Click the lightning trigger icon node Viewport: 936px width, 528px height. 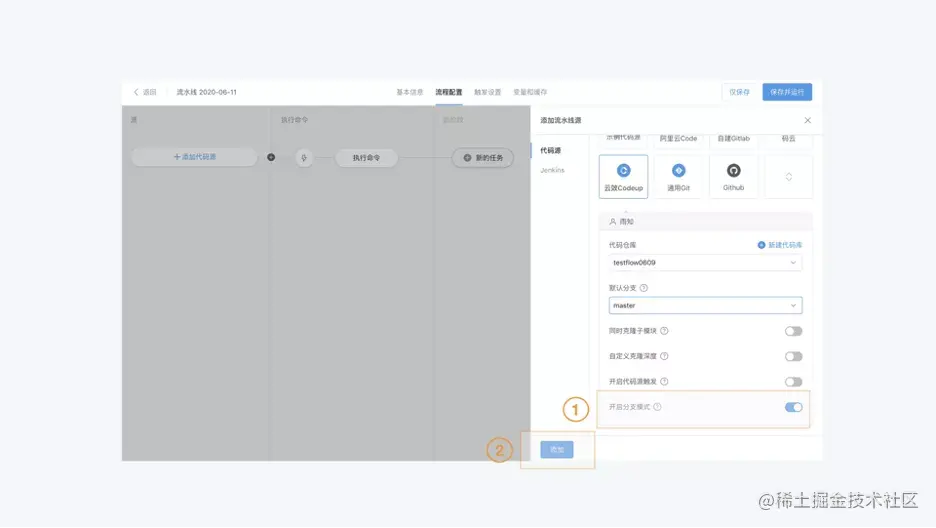coord(304,158)
